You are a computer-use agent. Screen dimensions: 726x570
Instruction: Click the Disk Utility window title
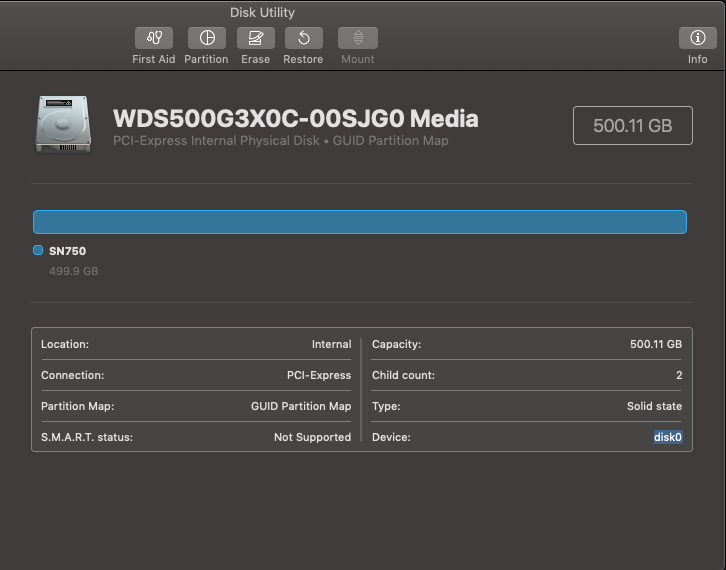click(262, 13)
